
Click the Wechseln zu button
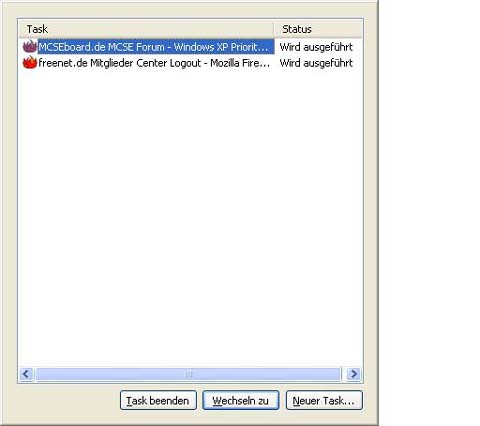(240, 400)
